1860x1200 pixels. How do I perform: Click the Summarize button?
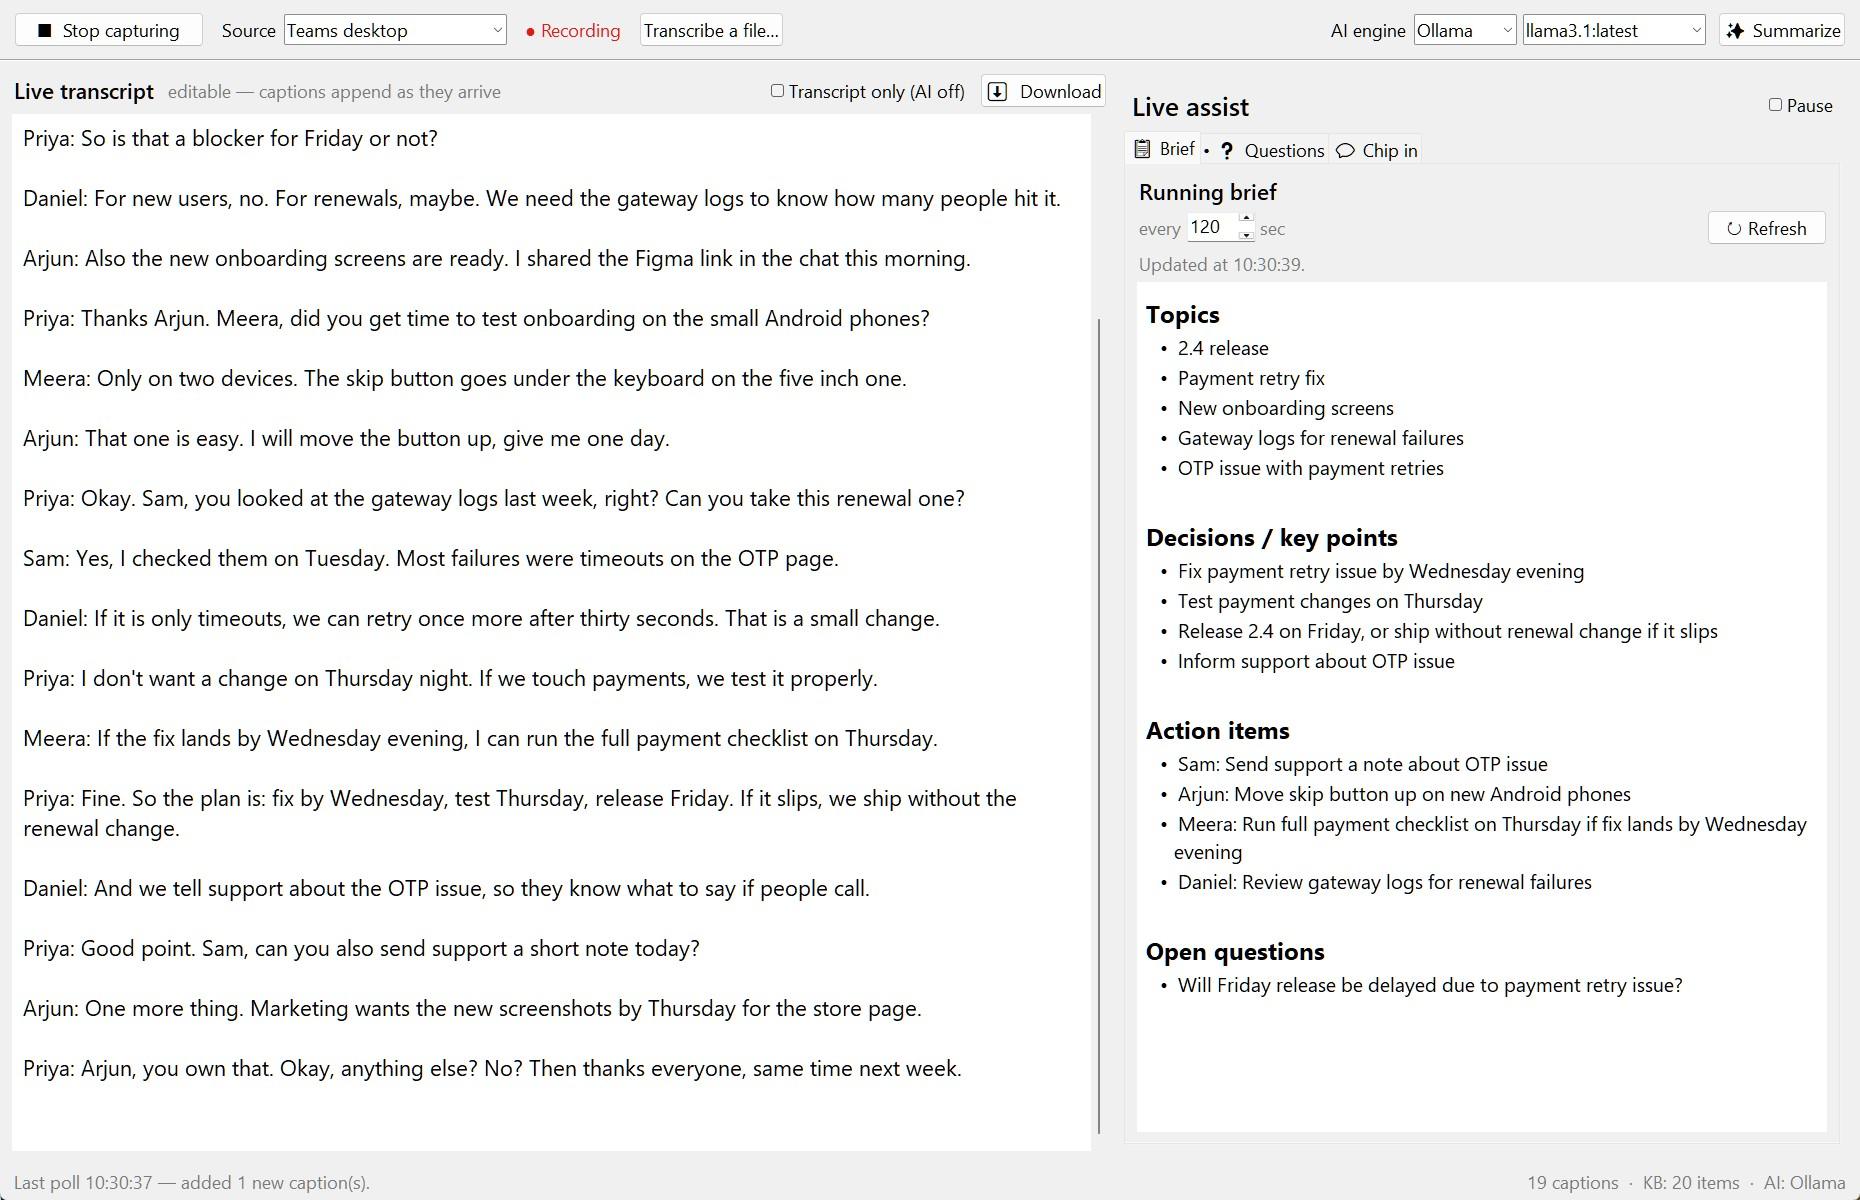point(1782,30)
